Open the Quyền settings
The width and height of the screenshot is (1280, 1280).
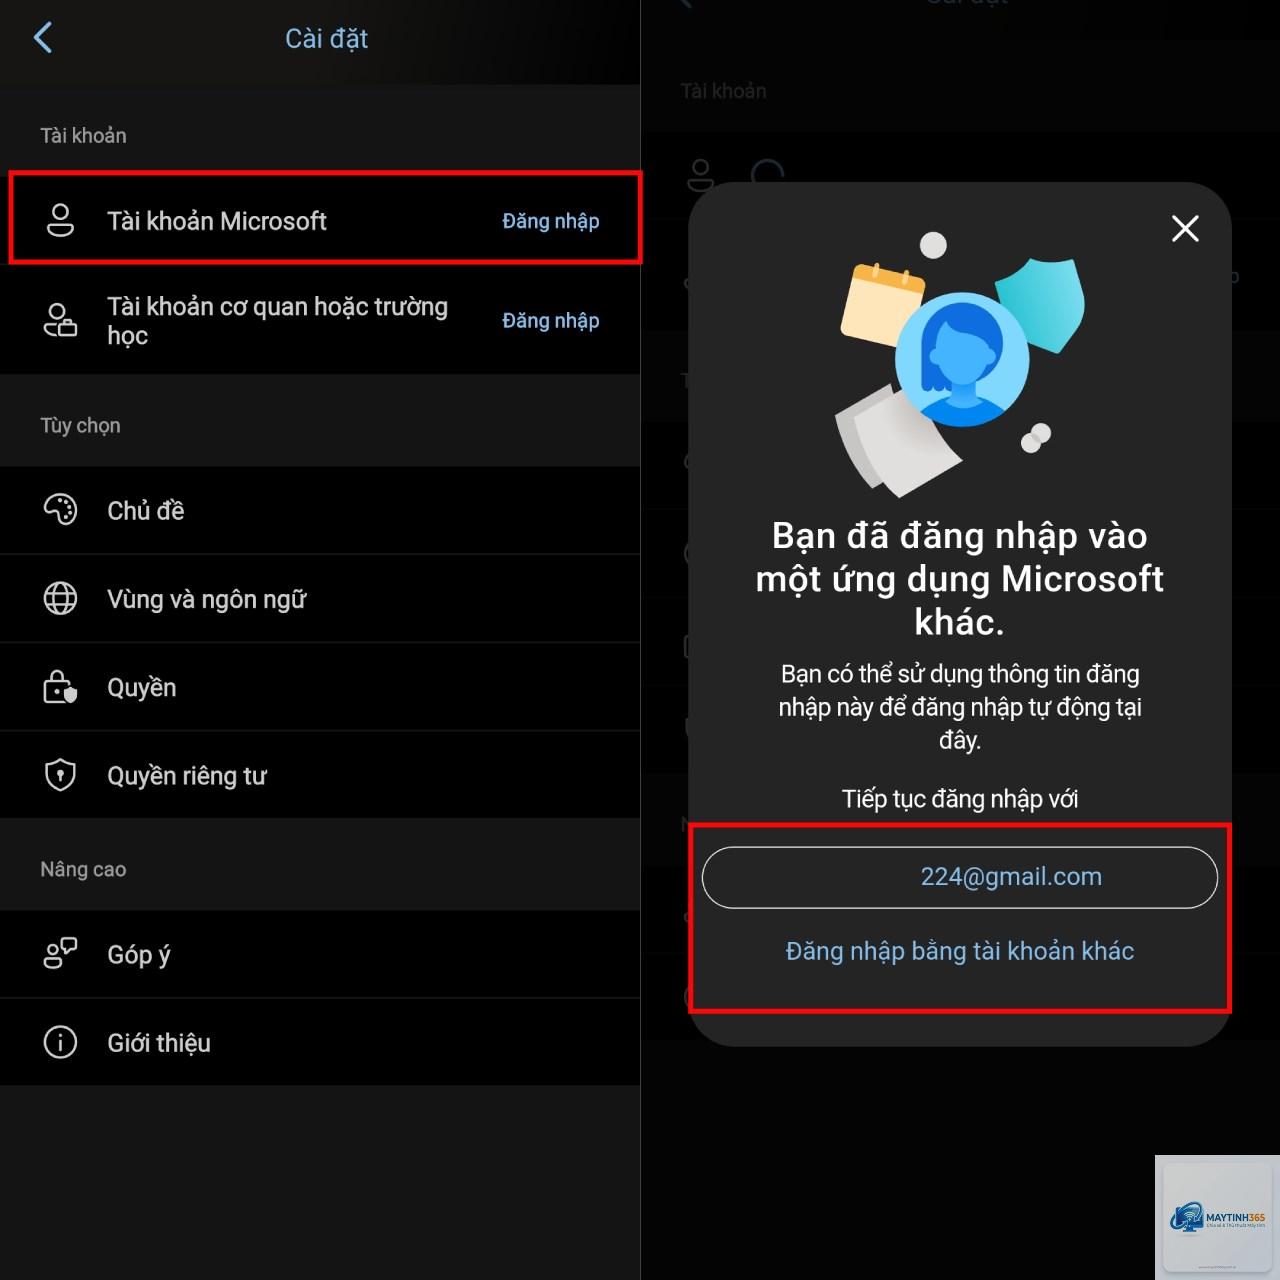(320, 687)
